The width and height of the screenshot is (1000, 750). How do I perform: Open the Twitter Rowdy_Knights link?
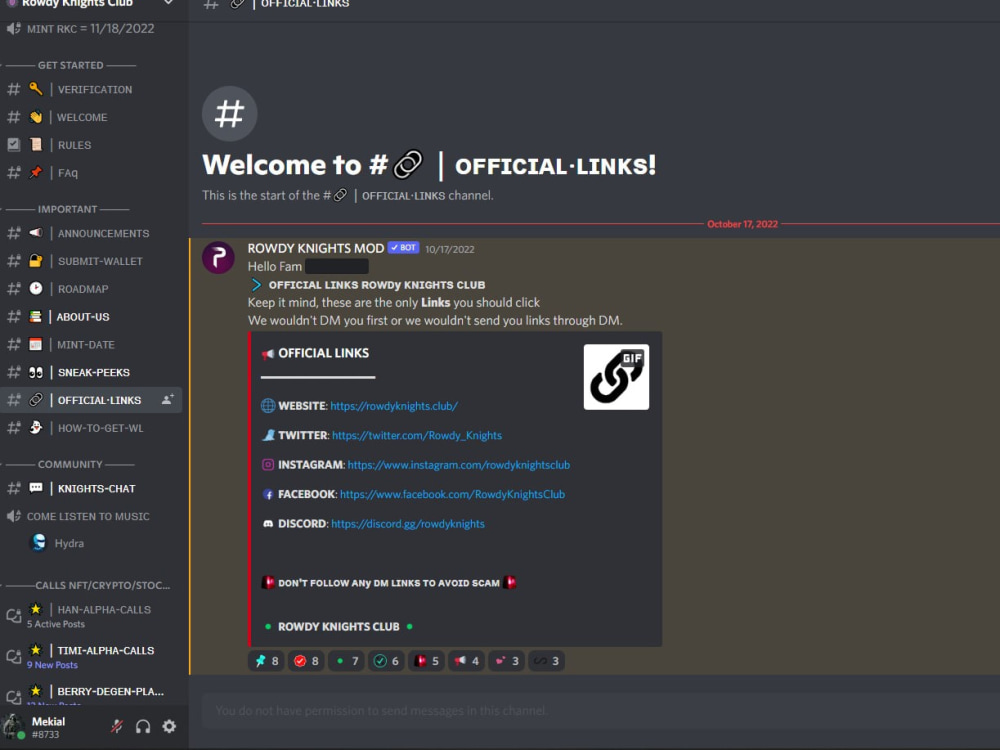coord(417,435)
